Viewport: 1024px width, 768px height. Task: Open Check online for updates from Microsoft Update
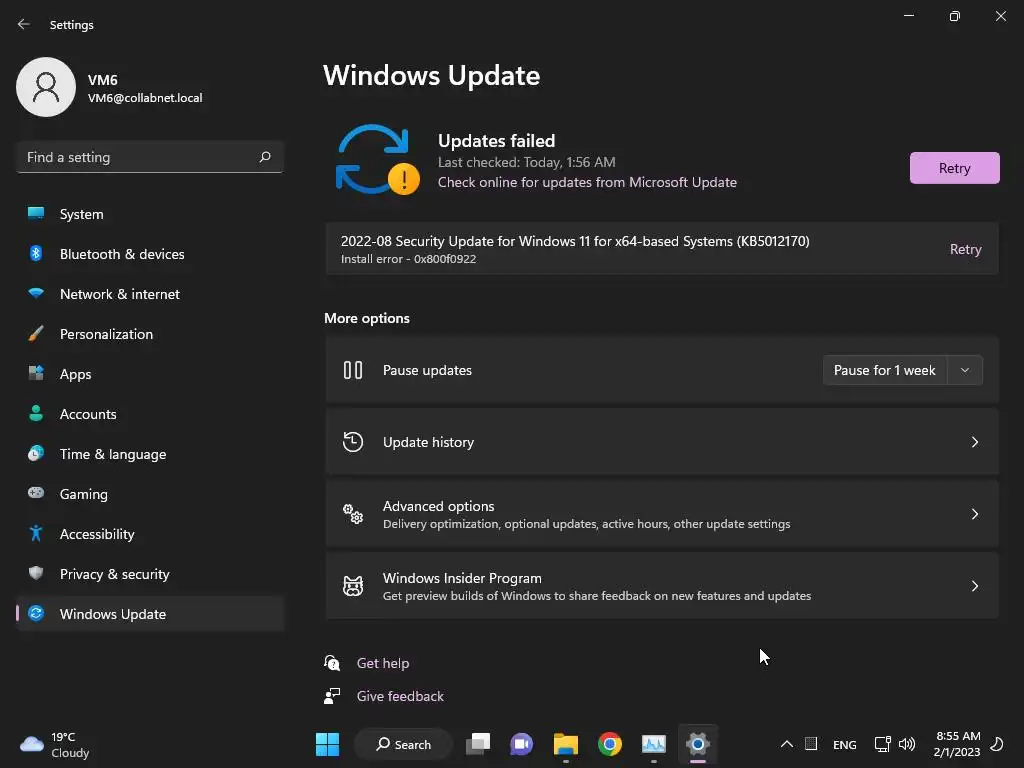587,182
